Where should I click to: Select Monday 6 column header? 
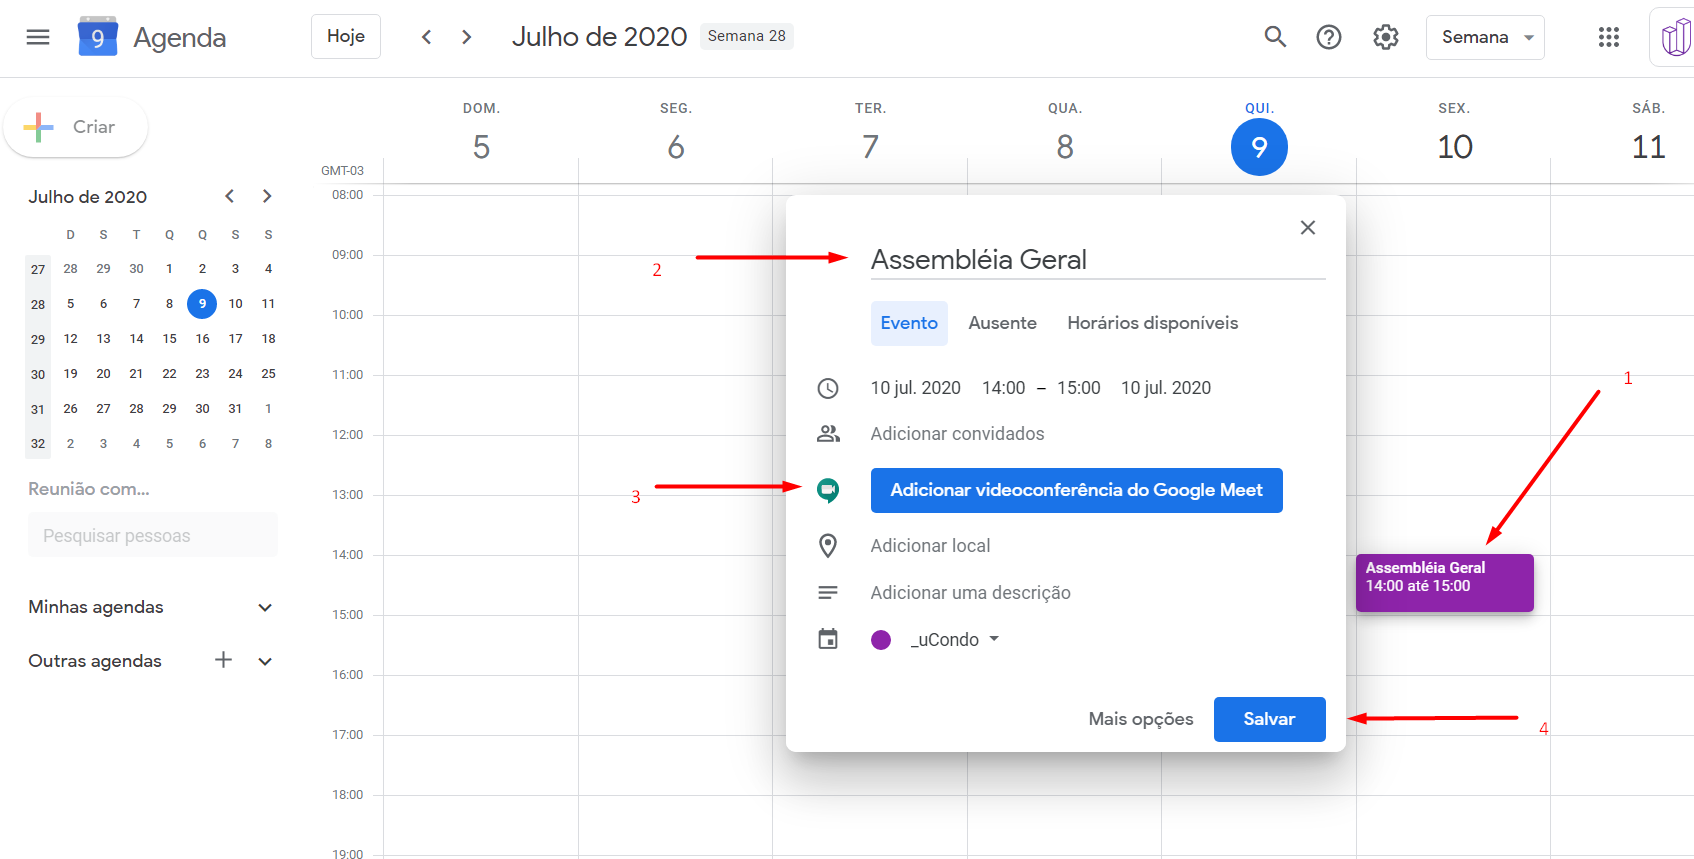(x=676, y=147)
